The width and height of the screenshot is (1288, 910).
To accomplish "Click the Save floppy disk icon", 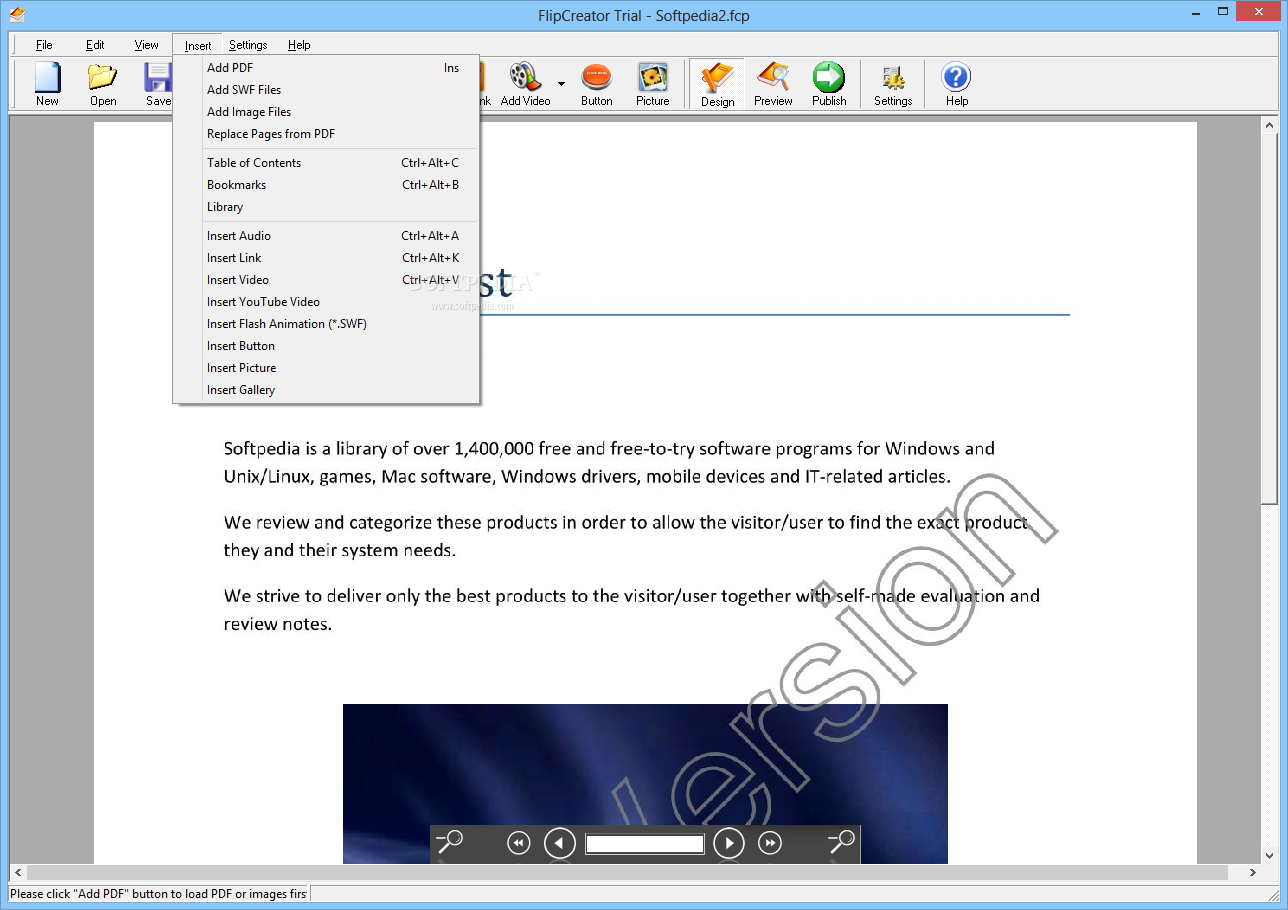I will [x=158, y=84].
